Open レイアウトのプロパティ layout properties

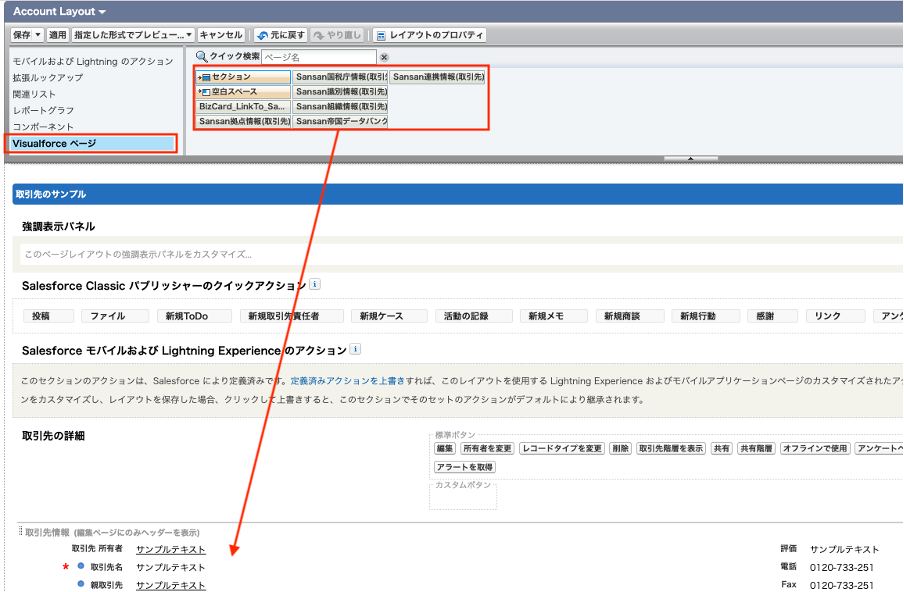tap(430, 35)
